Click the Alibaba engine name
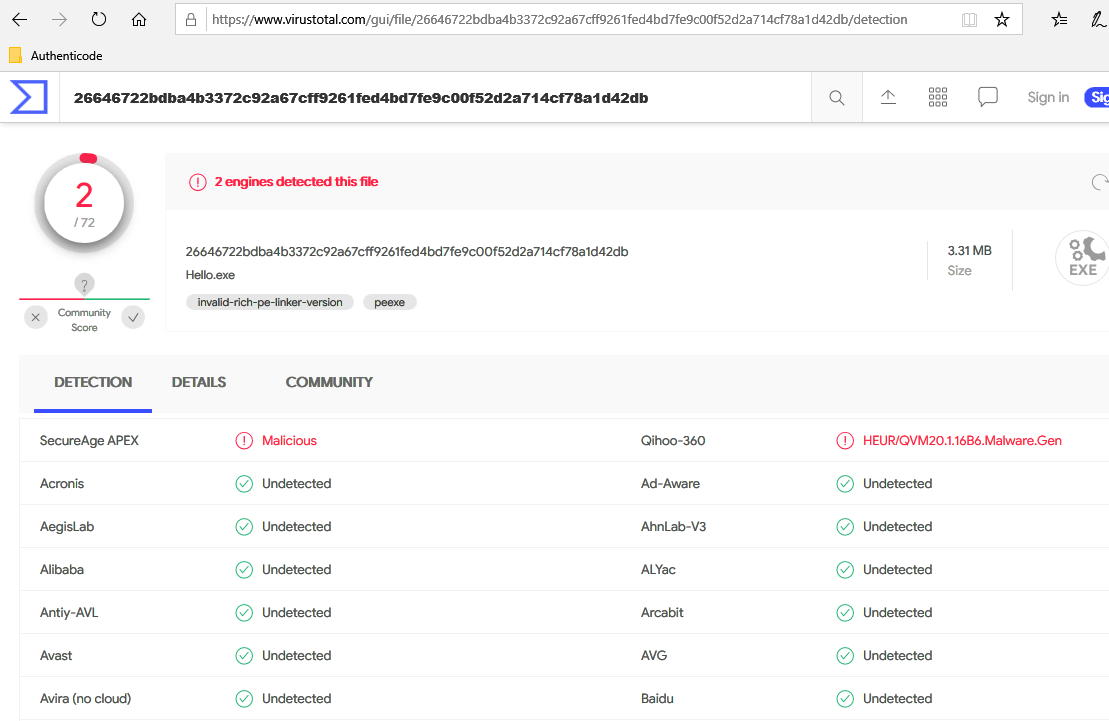 click(62, 570)
